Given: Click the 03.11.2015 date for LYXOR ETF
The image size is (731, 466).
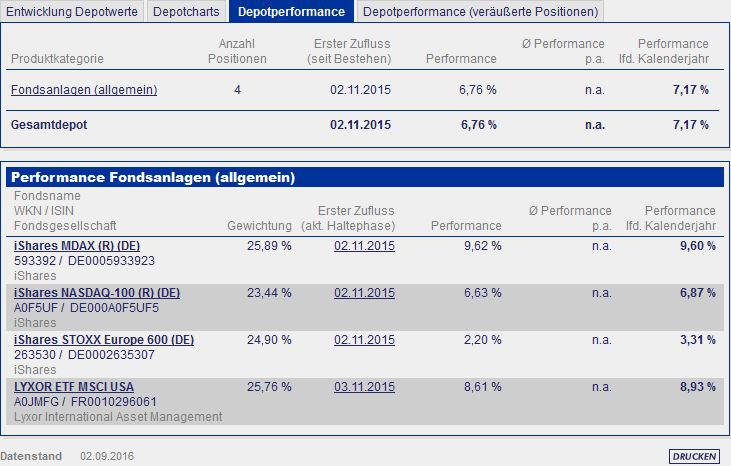Looking at the screenshot, I should coord(364,387).
